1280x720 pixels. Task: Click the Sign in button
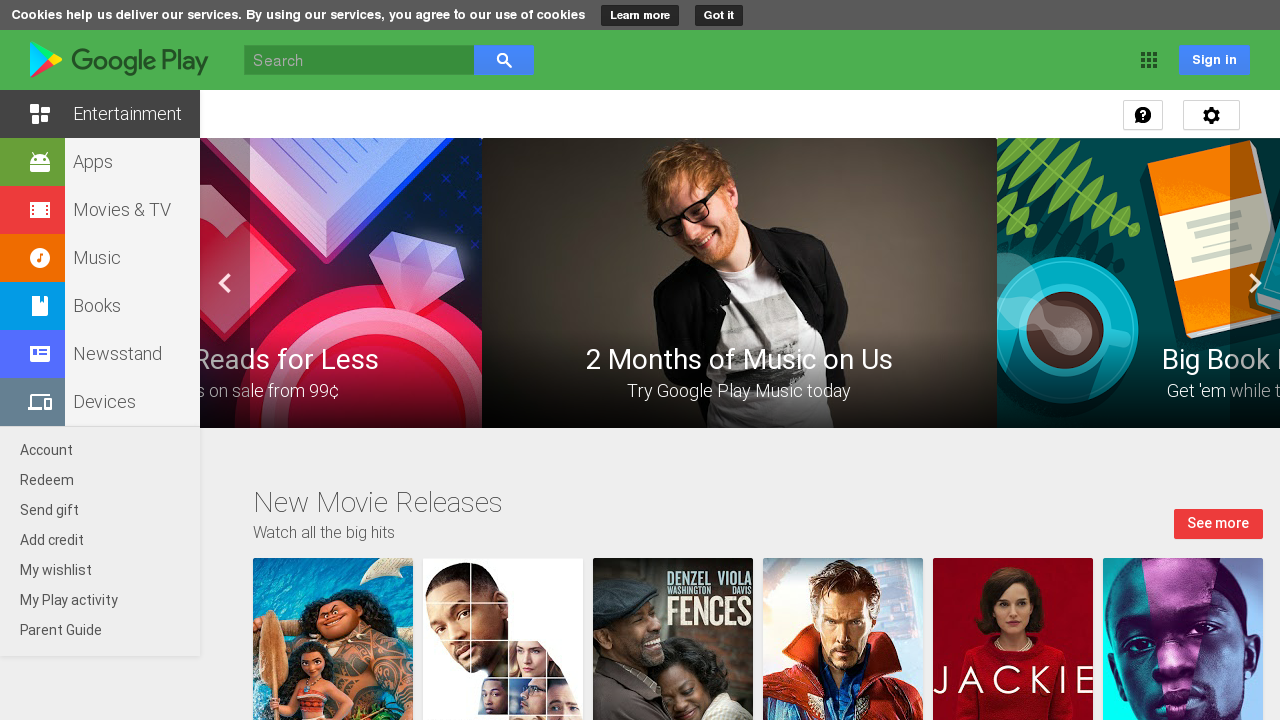(1214, 60)
